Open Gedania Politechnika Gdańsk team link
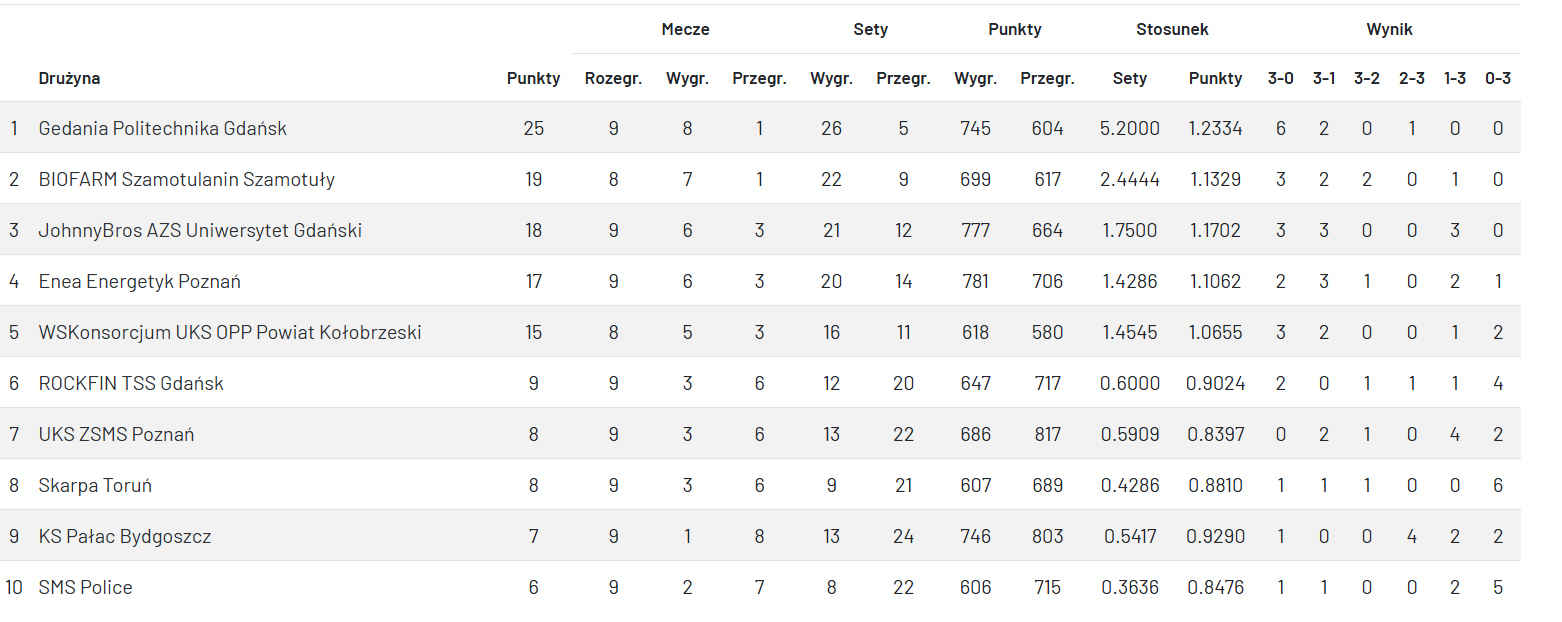1562x622 pixels. click(162, 128)
